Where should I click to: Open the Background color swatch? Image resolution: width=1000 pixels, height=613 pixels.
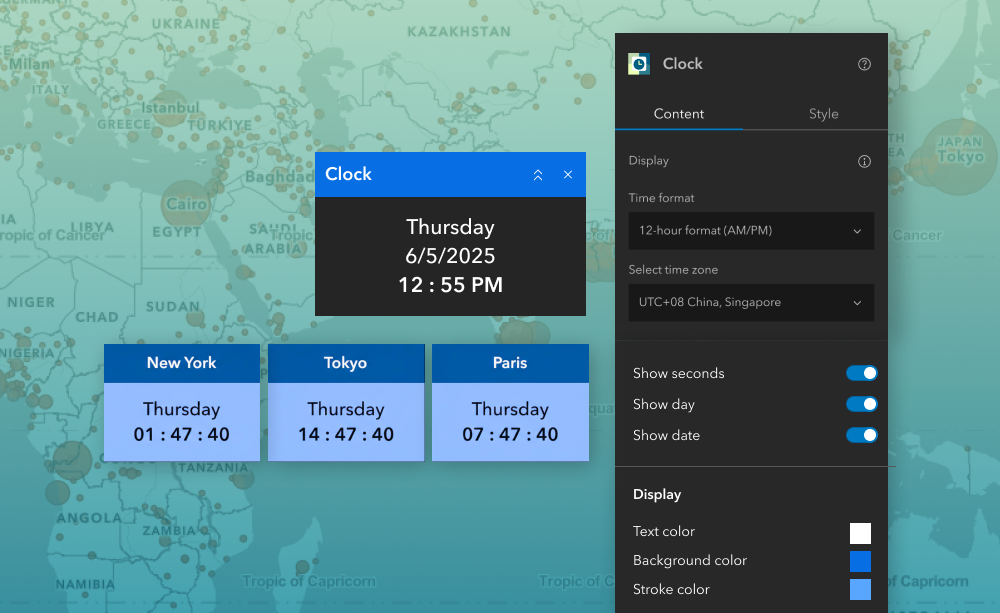[860, 561]
